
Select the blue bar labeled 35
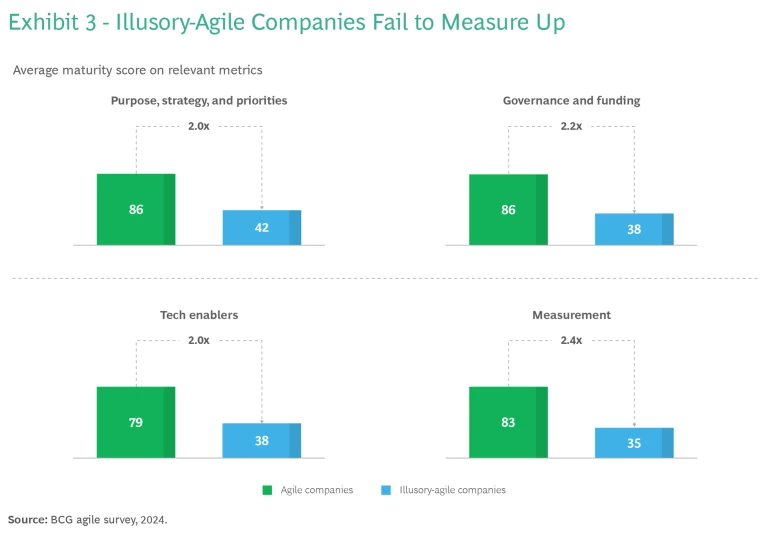click(633, 442)
